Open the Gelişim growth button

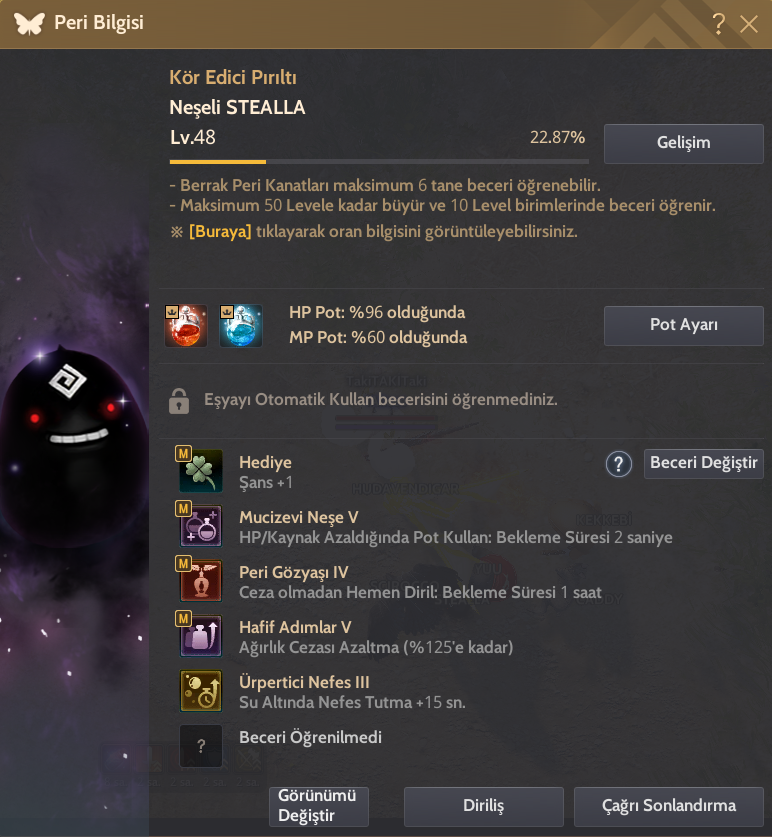(x=683, y=144)
